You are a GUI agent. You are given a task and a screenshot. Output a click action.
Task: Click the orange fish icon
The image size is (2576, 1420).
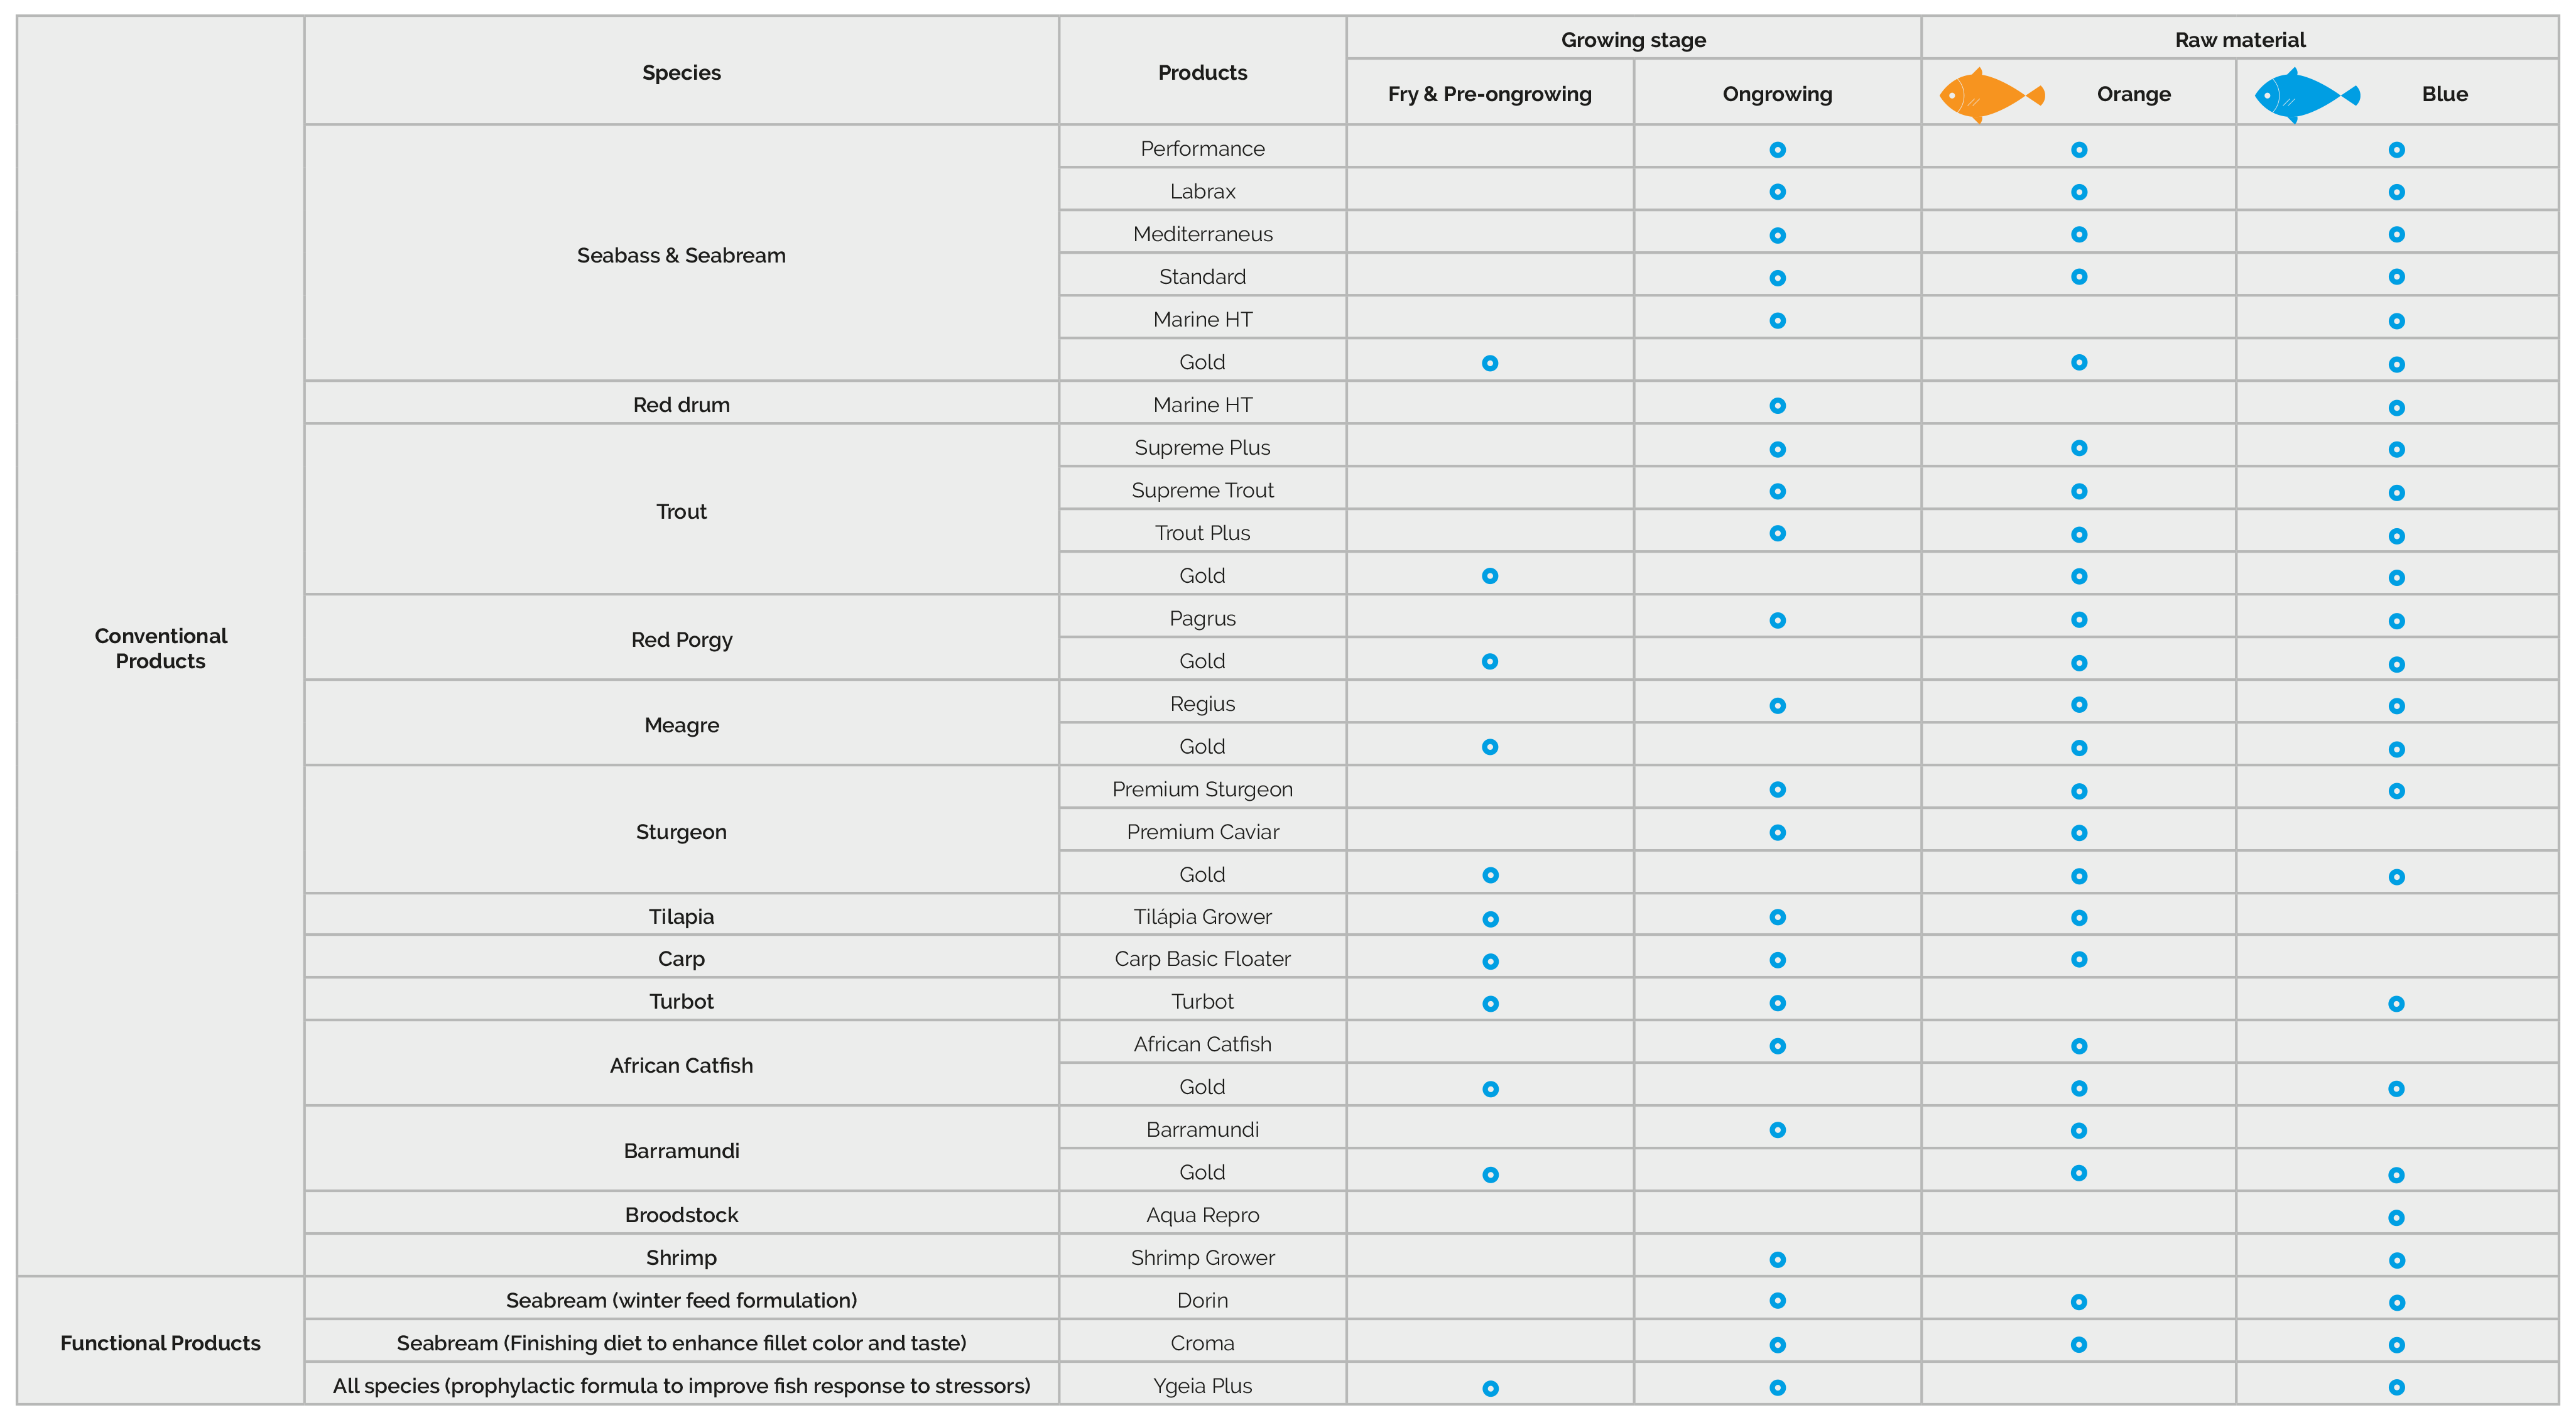coord(1989,95)
